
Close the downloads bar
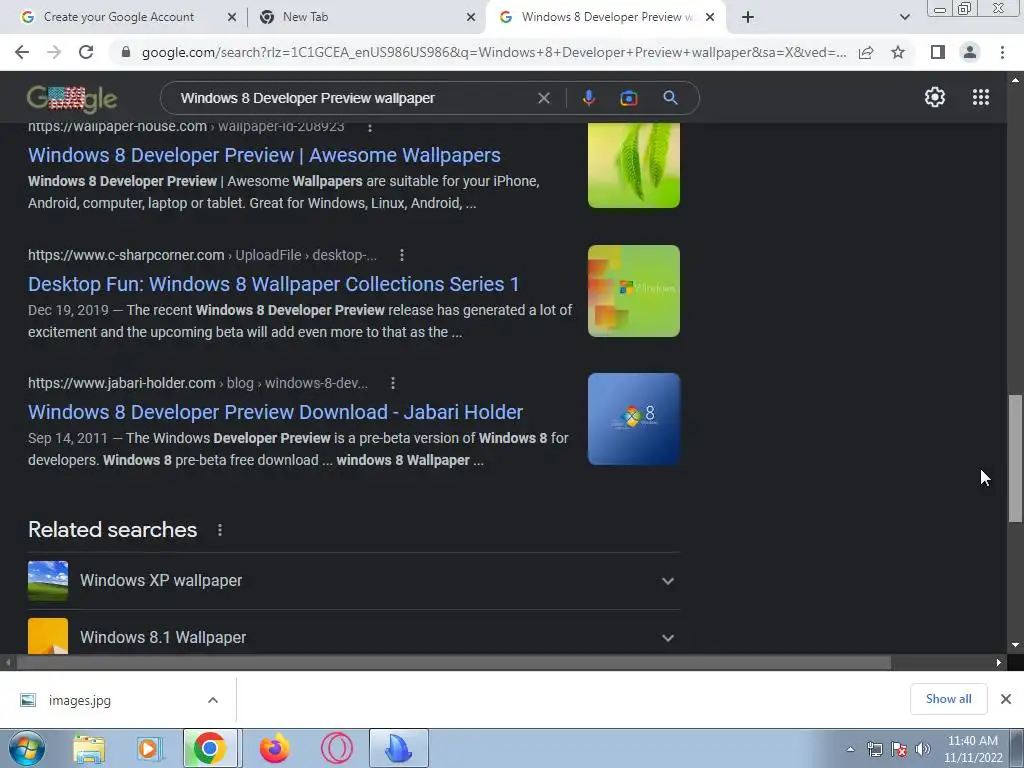pos(1006,699)
